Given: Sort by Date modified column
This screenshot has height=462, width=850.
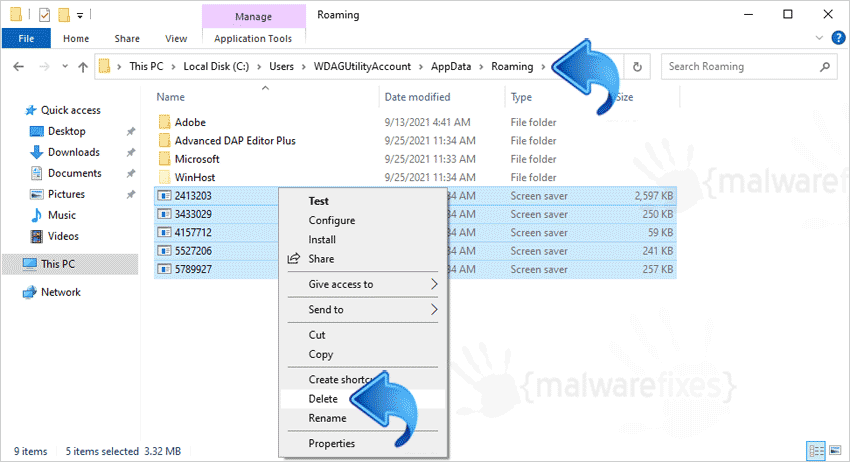Looking at the screenshot, I should [417, 97].
